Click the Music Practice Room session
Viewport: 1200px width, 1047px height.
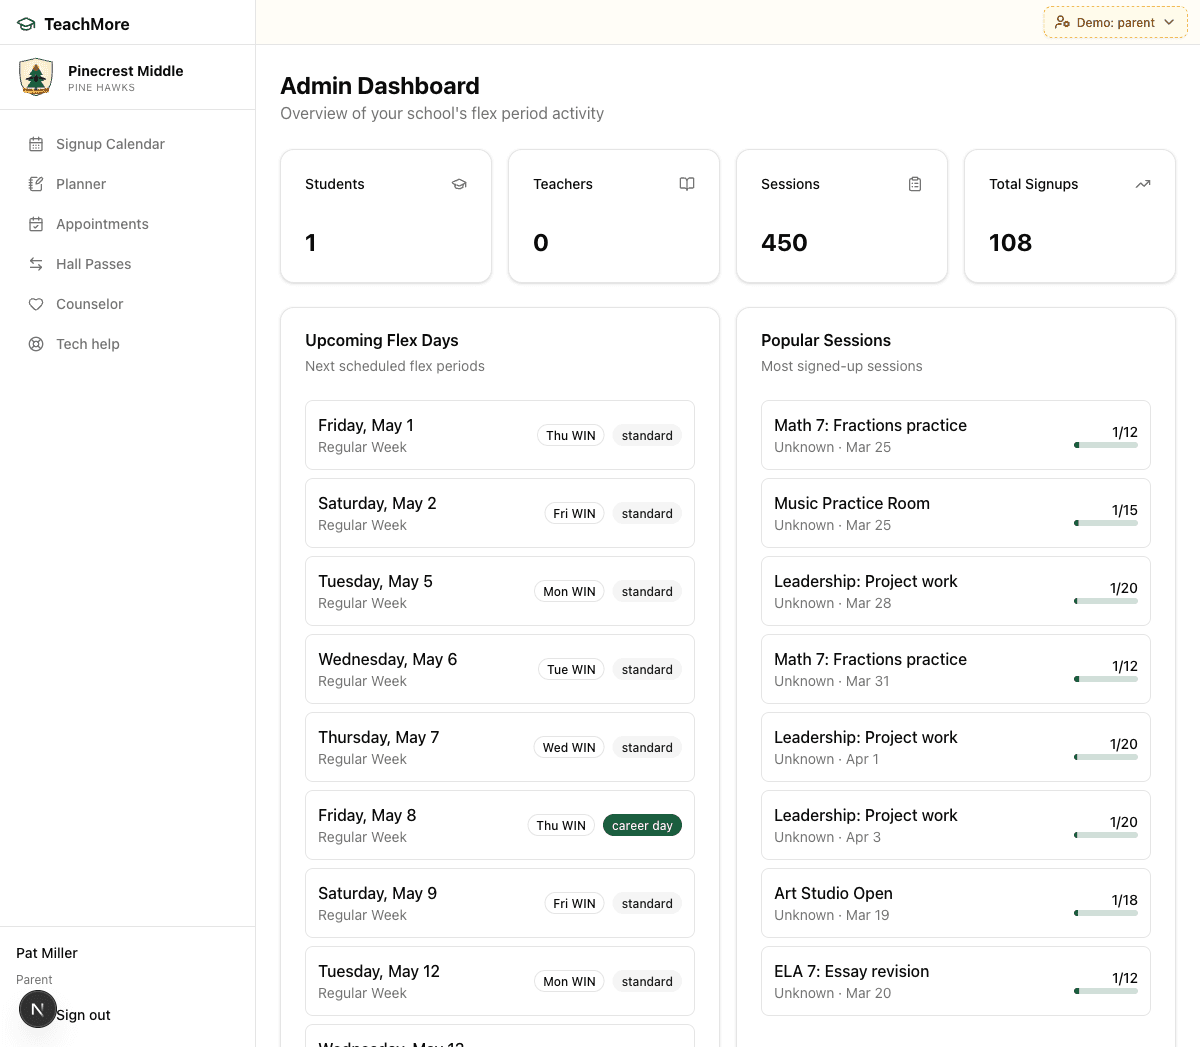956,513
